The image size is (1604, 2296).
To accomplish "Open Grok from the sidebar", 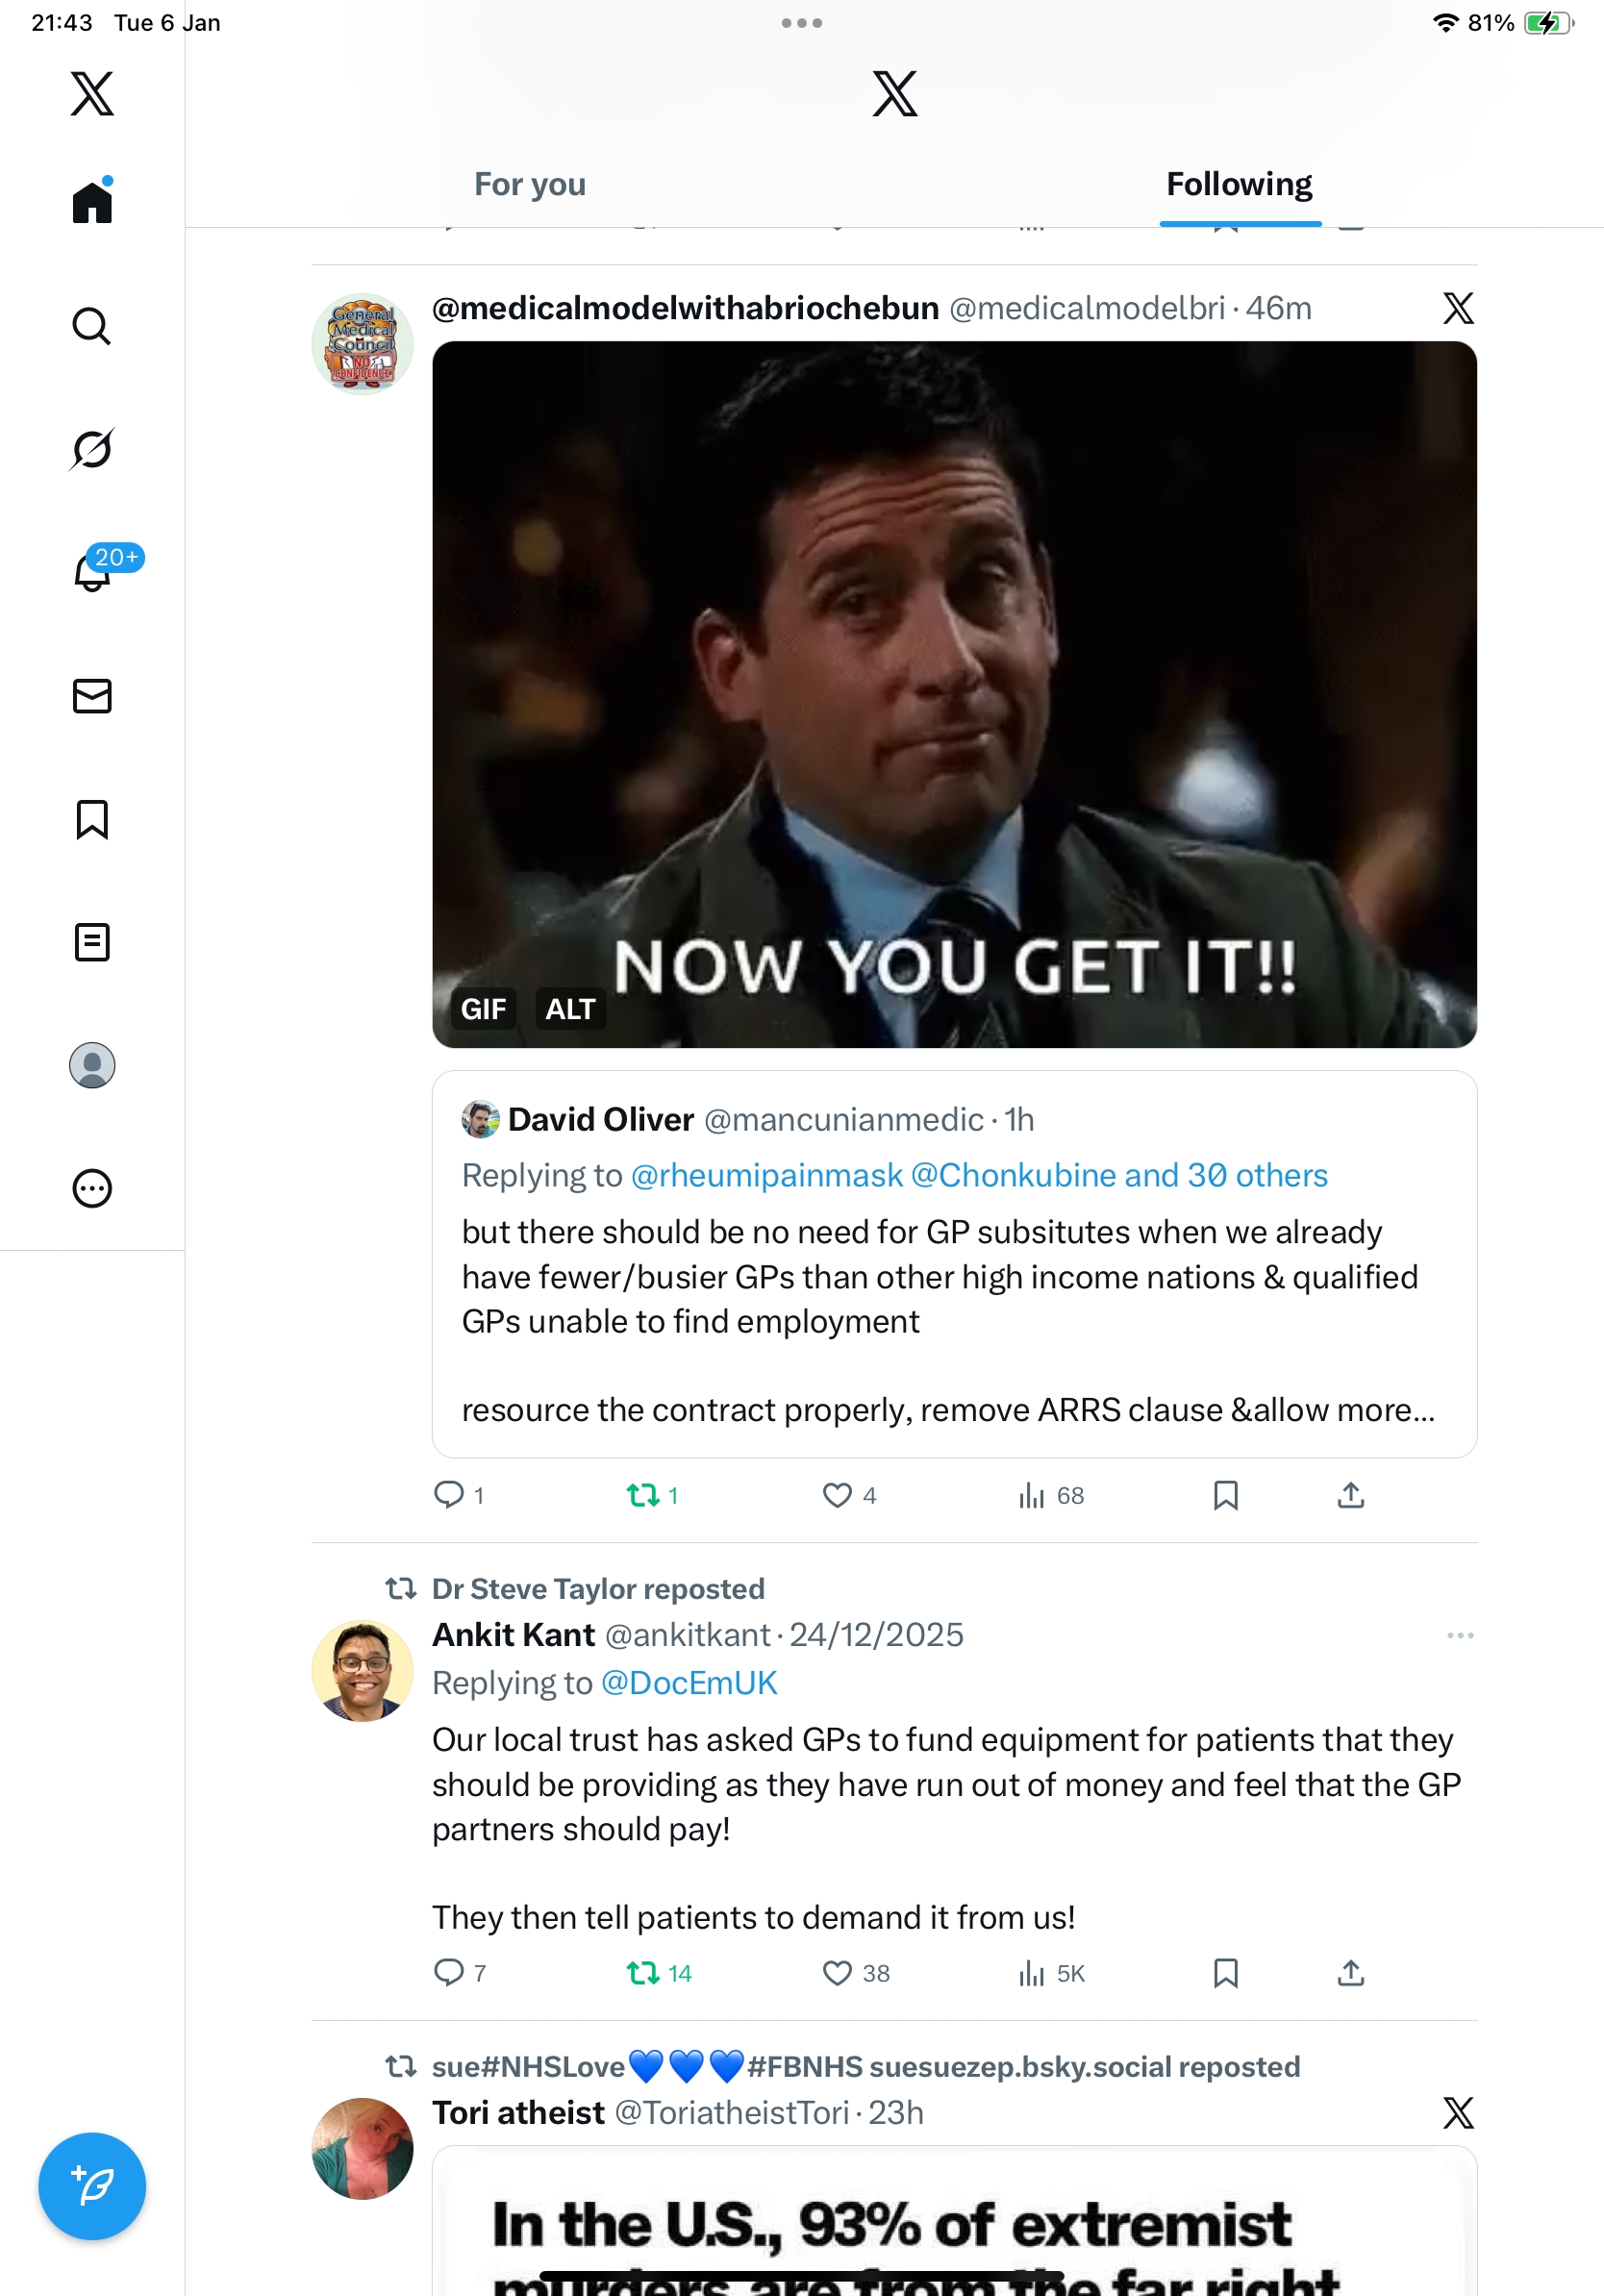I will (91, 449).
